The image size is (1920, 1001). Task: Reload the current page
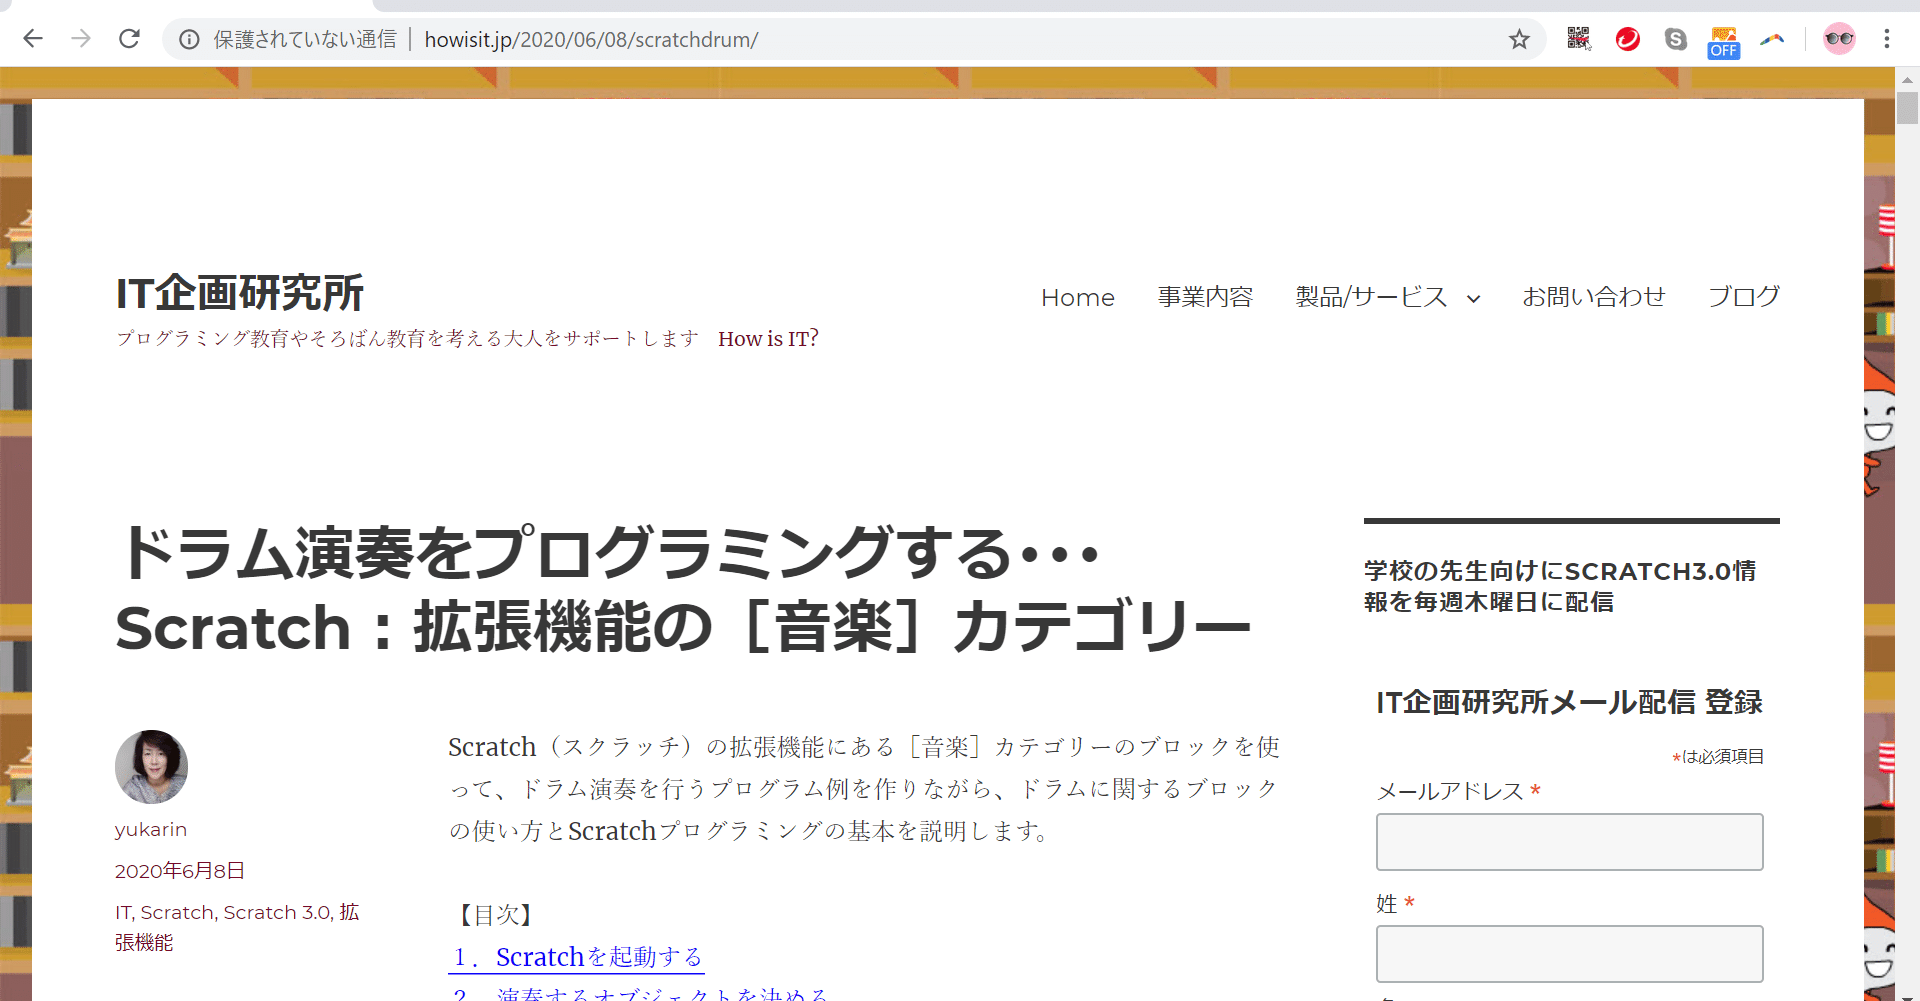coord(129,39)
